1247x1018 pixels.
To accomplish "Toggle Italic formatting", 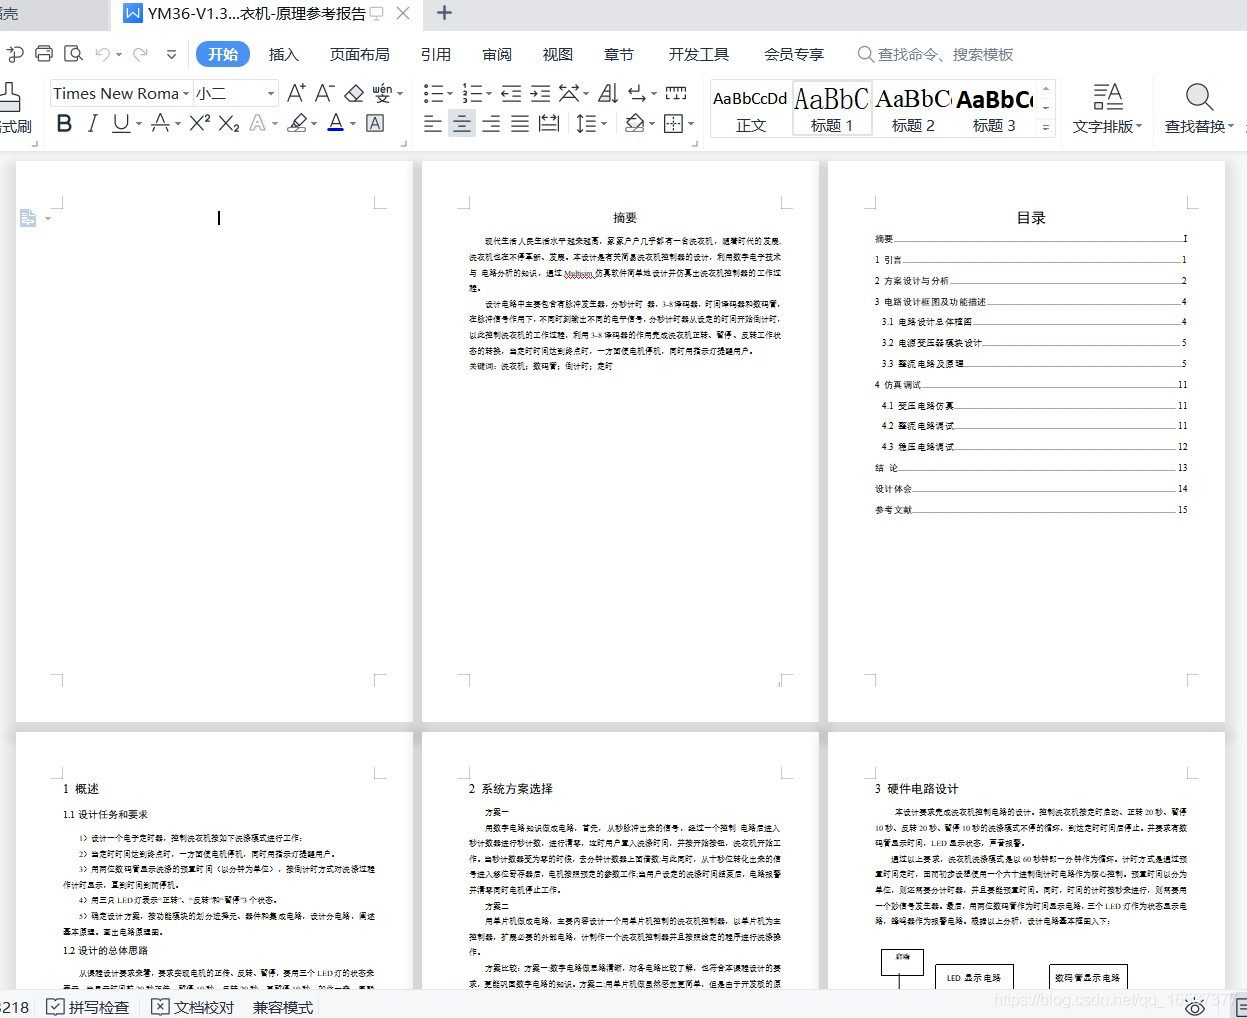I will [93, 123].
